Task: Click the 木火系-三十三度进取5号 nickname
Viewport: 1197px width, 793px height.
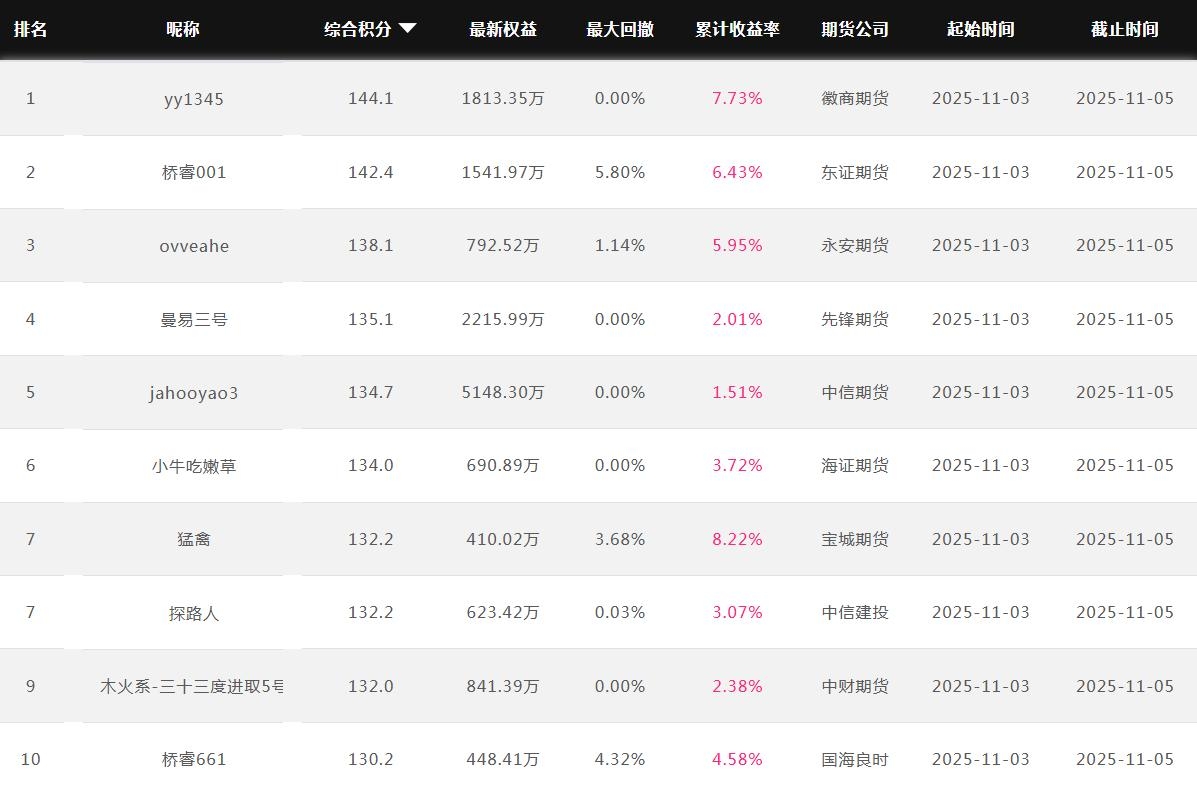Action: [x=192, y=687]
